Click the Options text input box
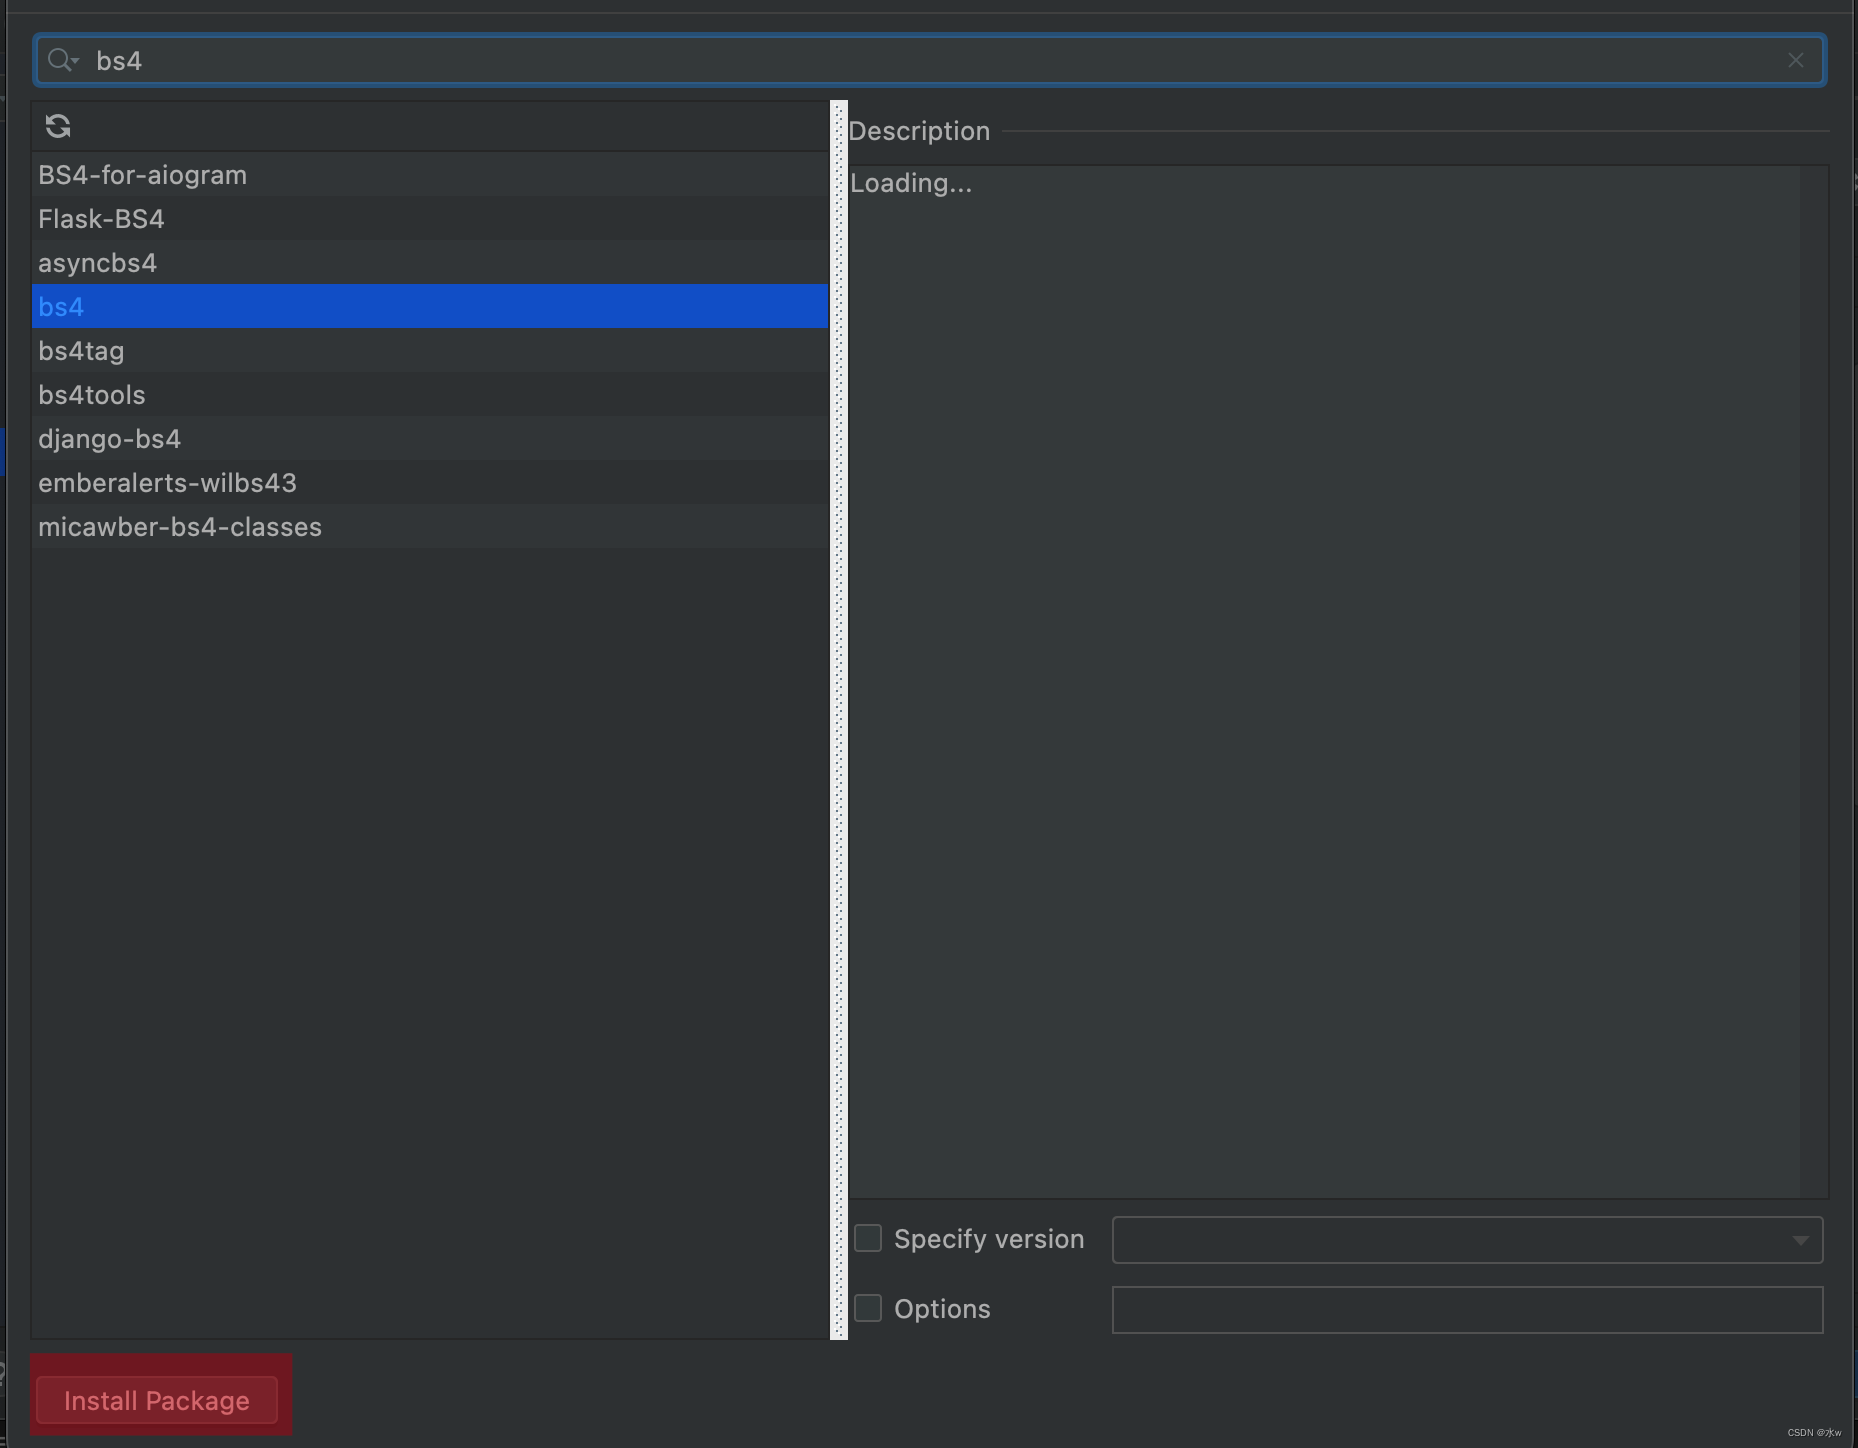 1465,1309
